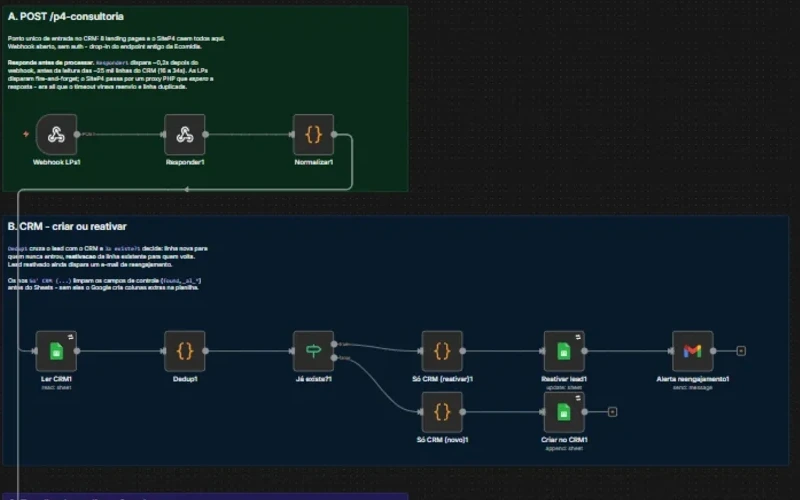Viewport: 800px width, 500px height.
Task: Click the lightning trigger icon beside Webhook LPs1
Action: (x=26, y=134)
